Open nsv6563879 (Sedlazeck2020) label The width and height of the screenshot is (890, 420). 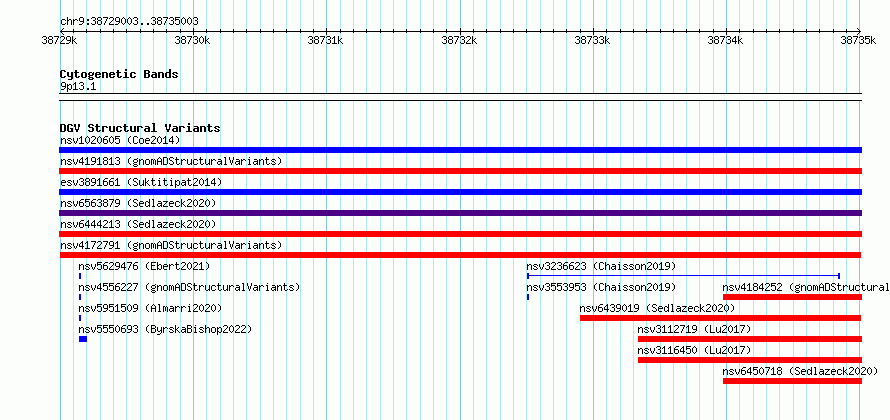(x=138, y=203)
